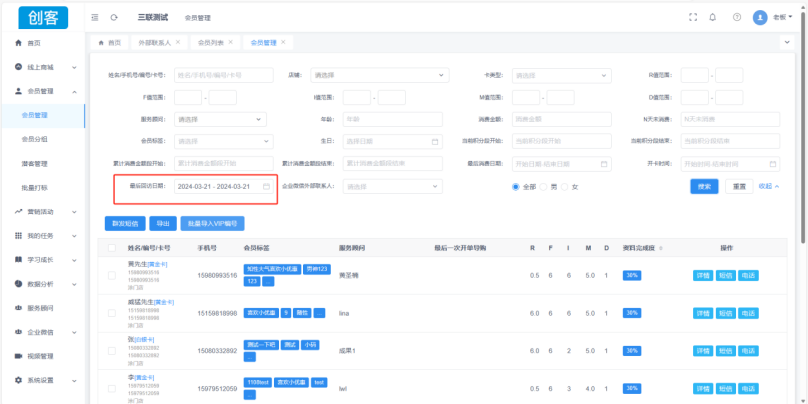Close the 外部联系人 tab
Viewport: 808px width, 404px height.
coord(178,42)
